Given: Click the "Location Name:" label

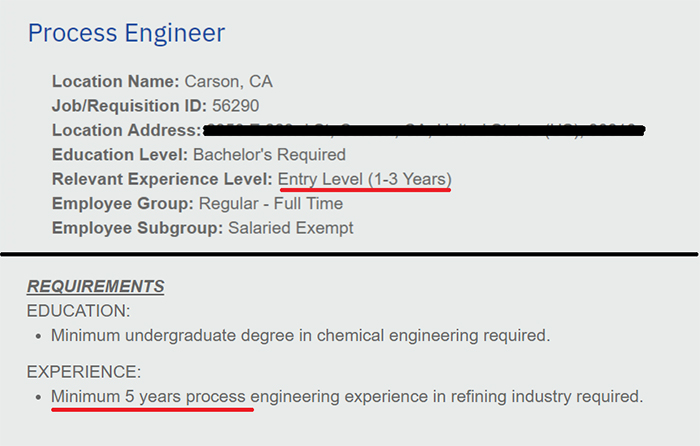Looking at the screenshot, I should click(116, 81).
